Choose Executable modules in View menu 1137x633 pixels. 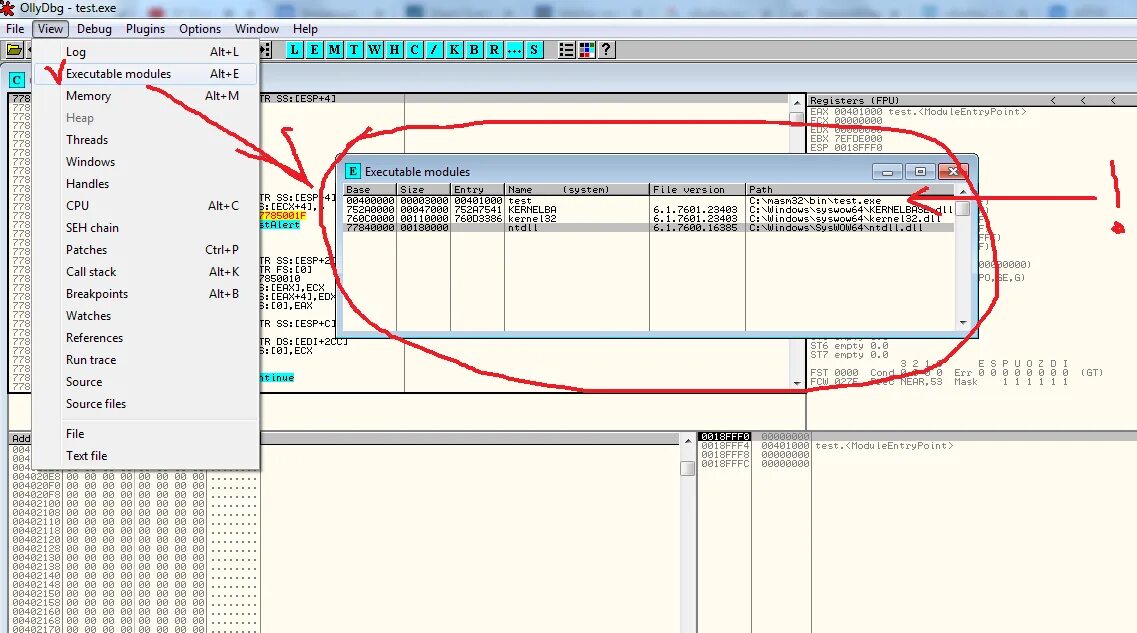[146, 73]
